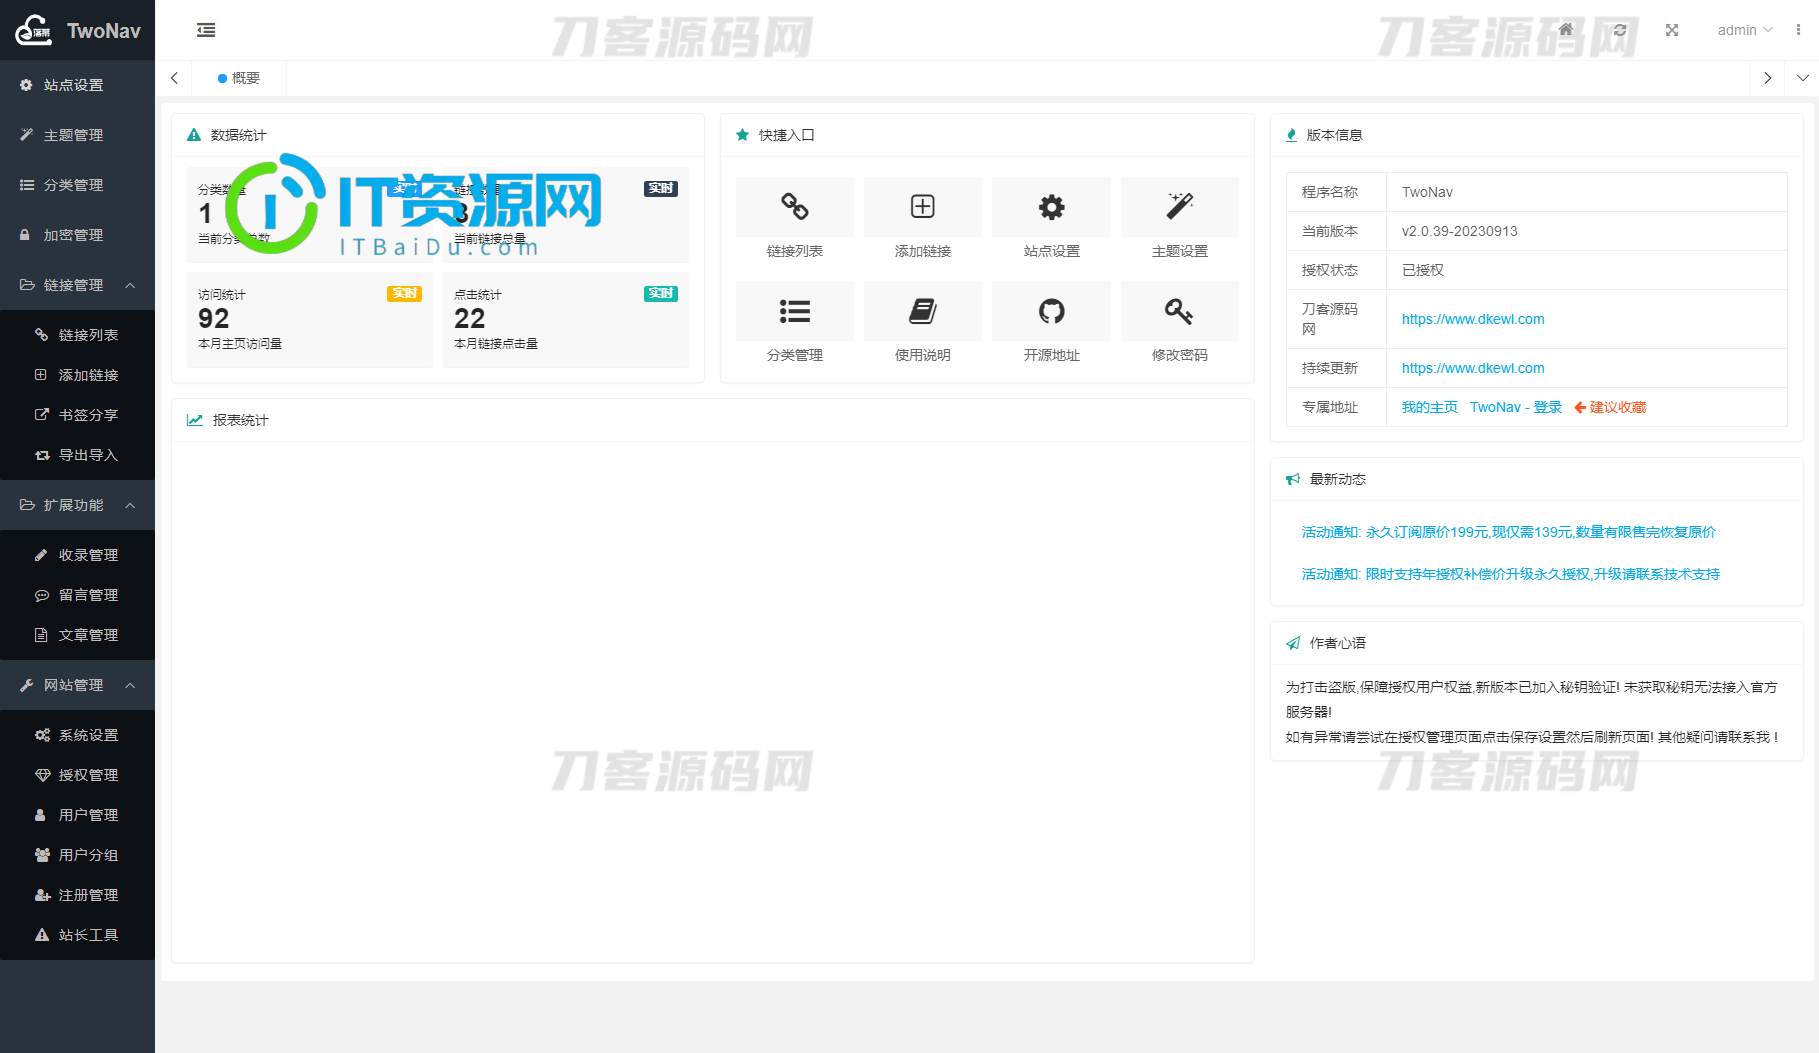
Task: Switch to the 概要 tab
Action: (239, 78)
